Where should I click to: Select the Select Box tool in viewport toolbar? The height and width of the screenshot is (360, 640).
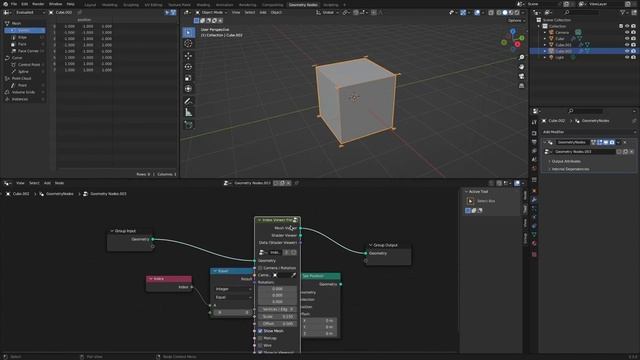(x=188, y=32)
